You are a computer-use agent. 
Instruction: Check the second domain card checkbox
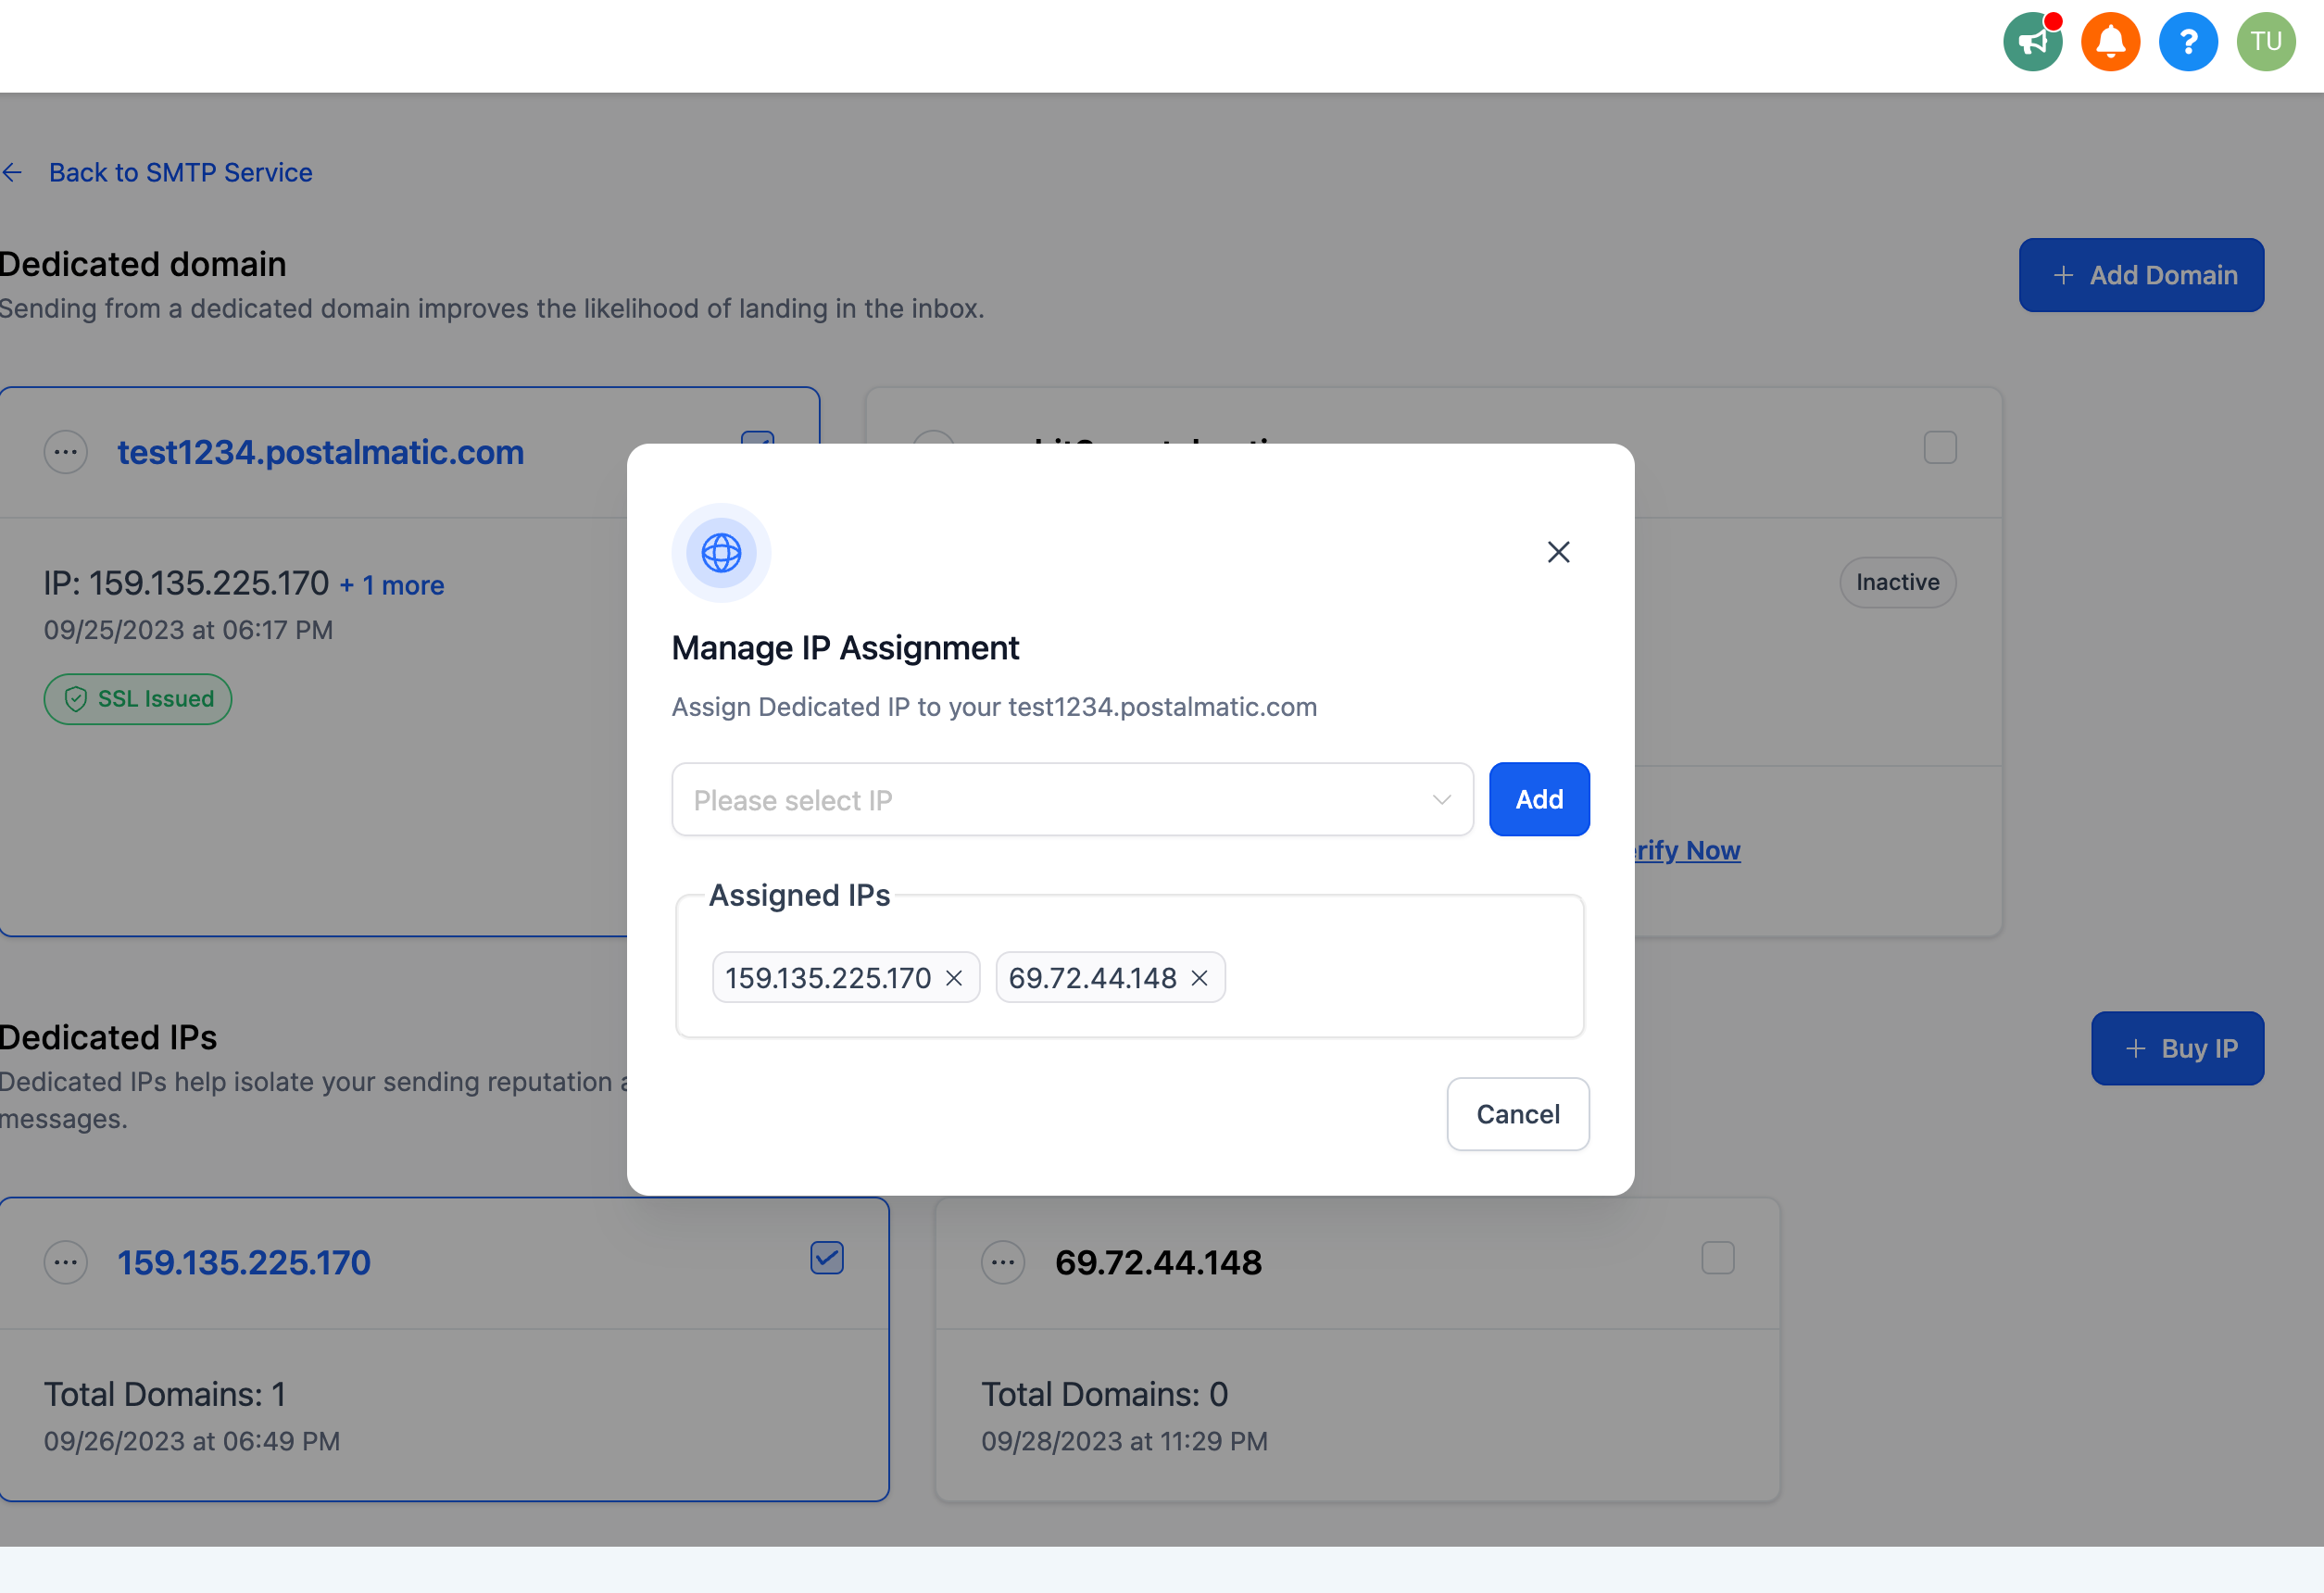pos(1940,448)
